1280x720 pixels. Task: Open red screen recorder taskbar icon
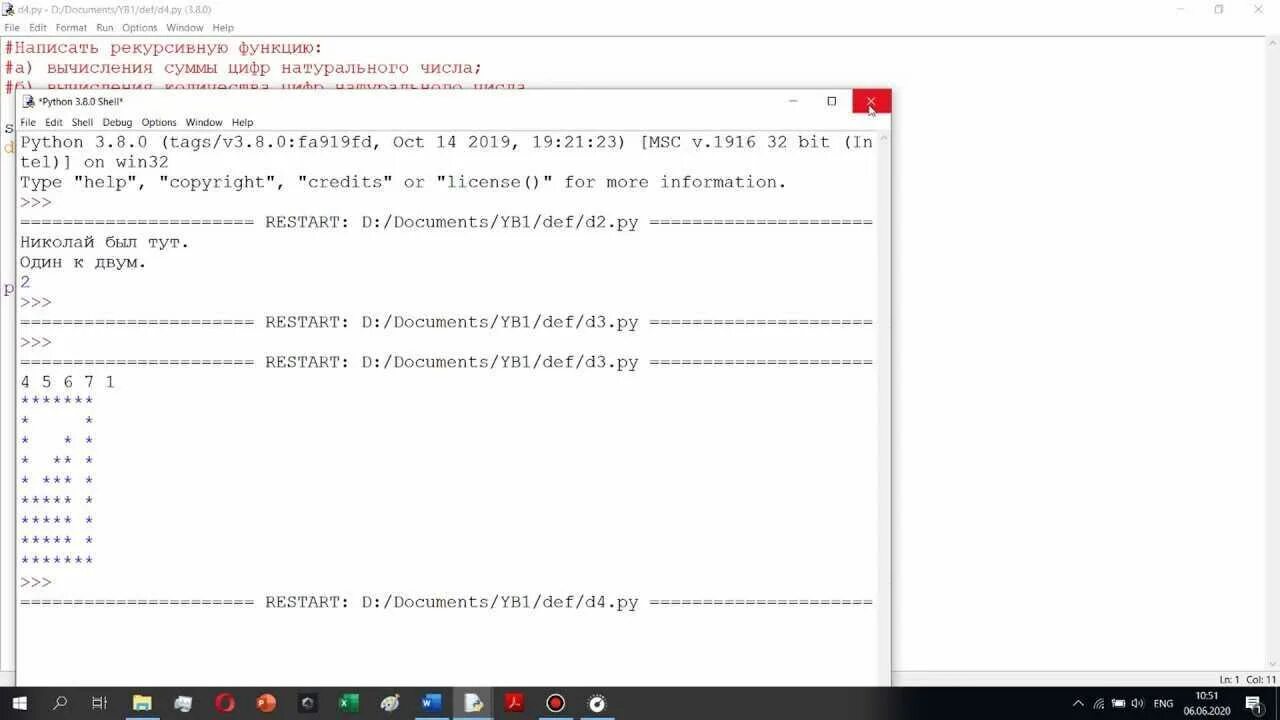(x=555, y=703)
